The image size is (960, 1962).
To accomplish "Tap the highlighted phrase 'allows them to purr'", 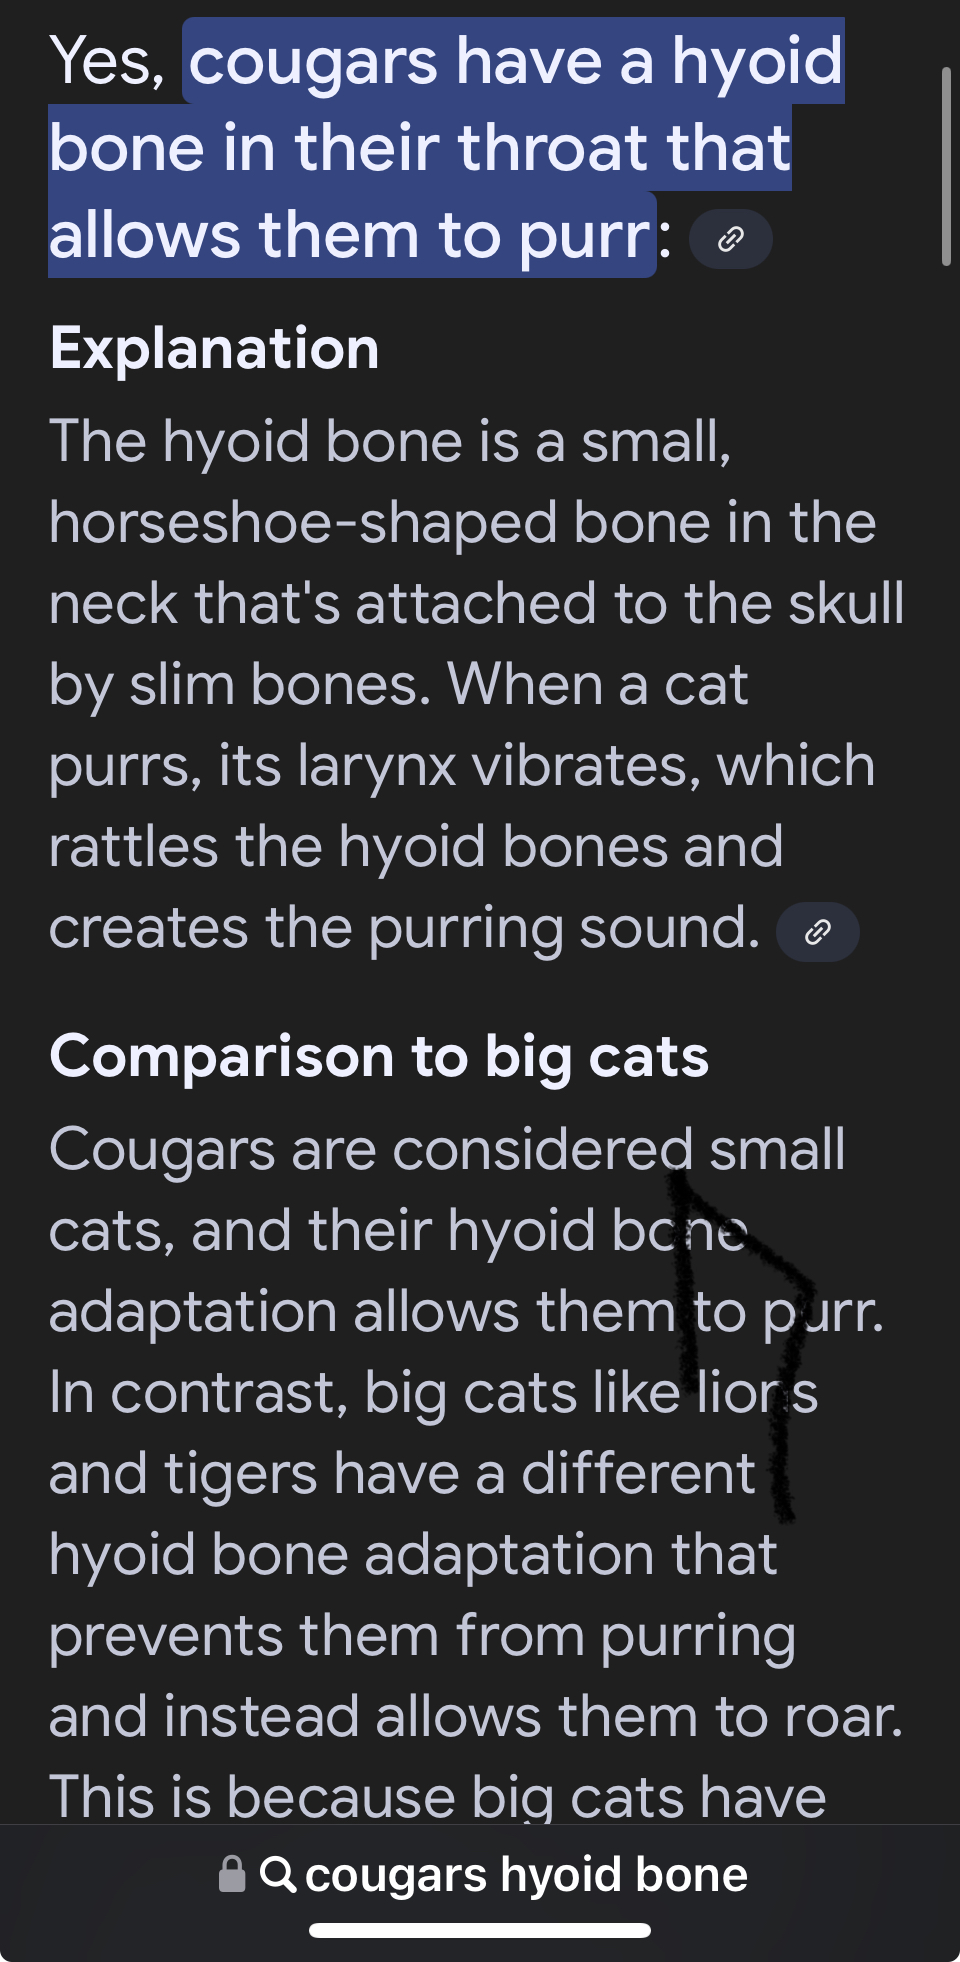I will point(350,236).
